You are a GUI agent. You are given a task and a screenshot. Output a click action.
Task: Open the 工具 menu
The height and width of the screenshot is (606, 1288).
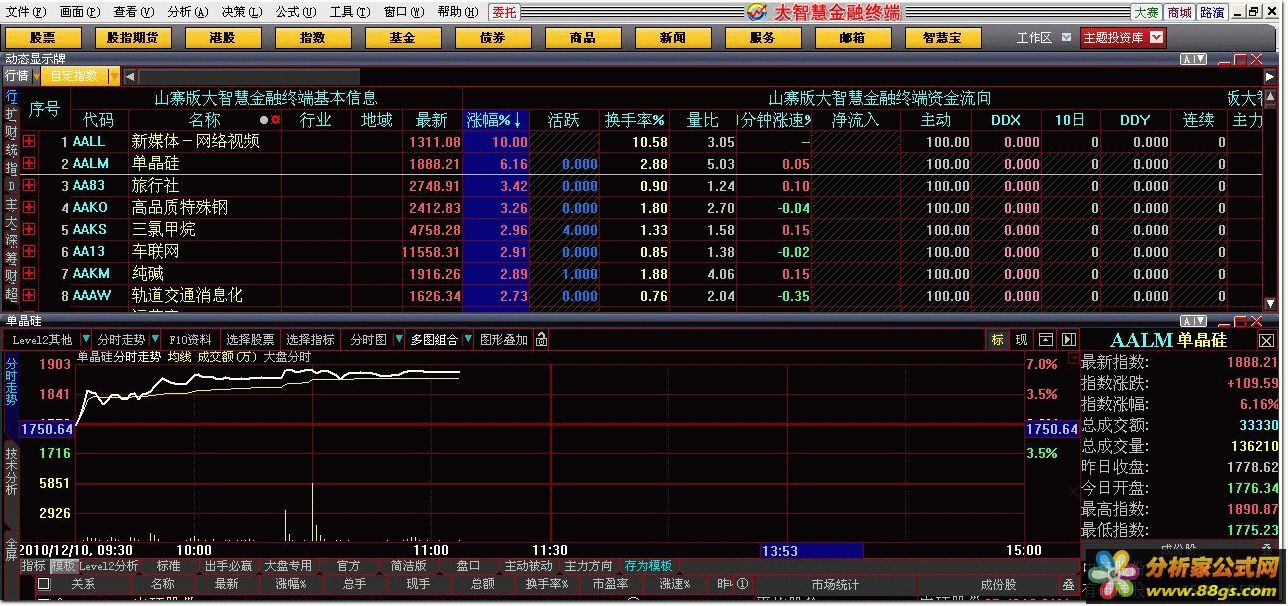[x=349, y=12]
